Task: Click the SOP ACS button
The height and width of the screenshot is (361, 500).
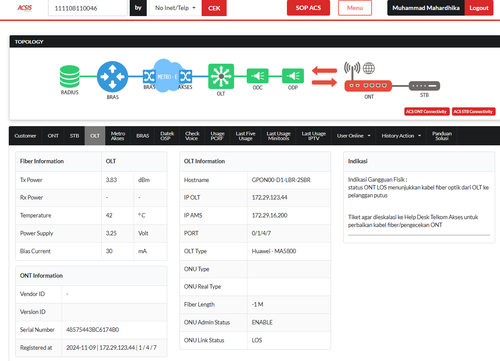Action: pos(308,8)
